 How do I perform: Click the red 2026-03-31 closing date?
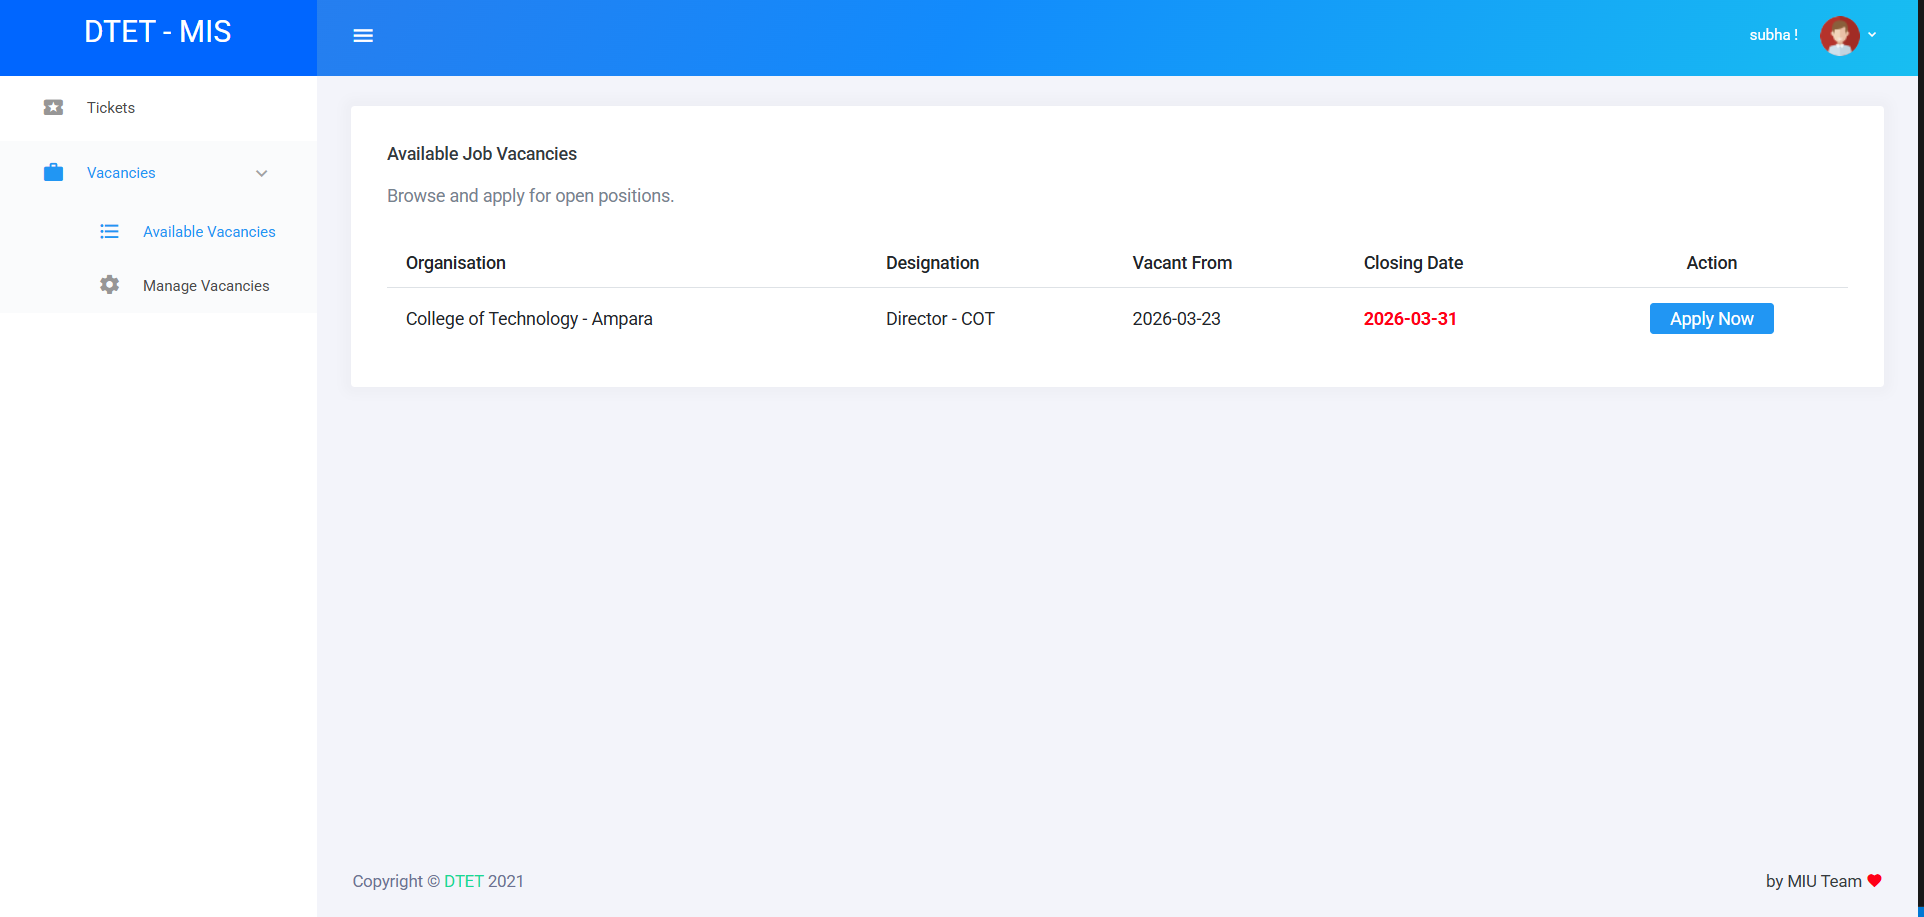point(1410,319)
